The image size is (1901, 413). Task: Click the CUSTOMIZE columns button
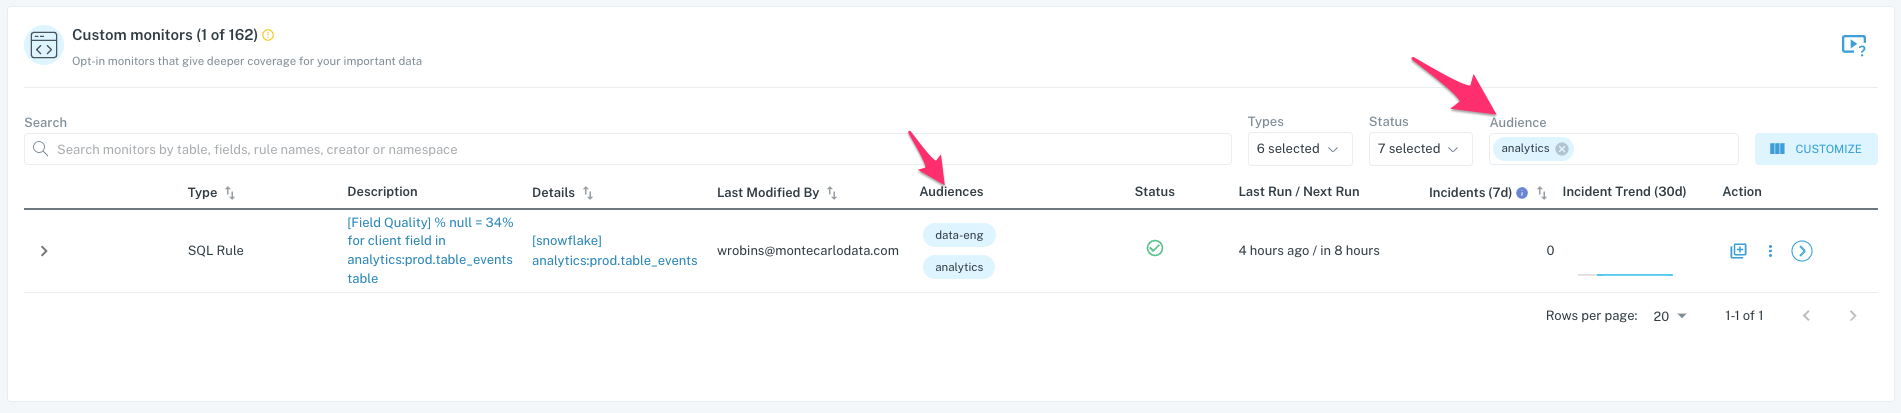[x=1816, y=149]
